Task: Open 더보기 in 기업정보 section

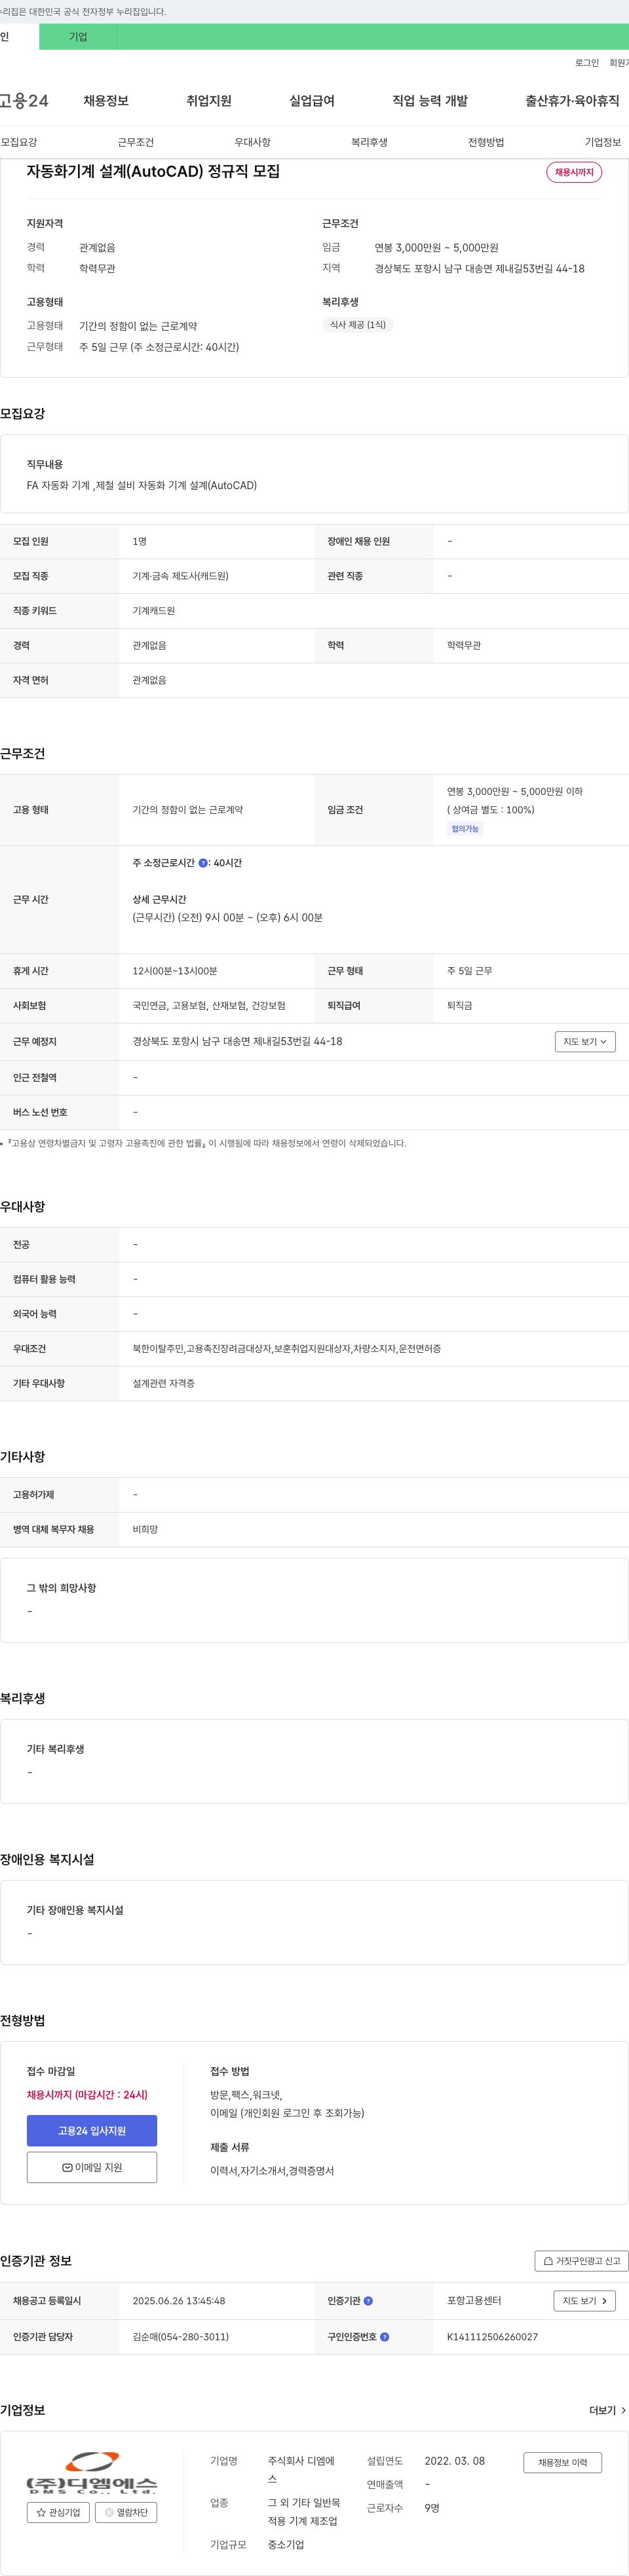Action: 608,2411
